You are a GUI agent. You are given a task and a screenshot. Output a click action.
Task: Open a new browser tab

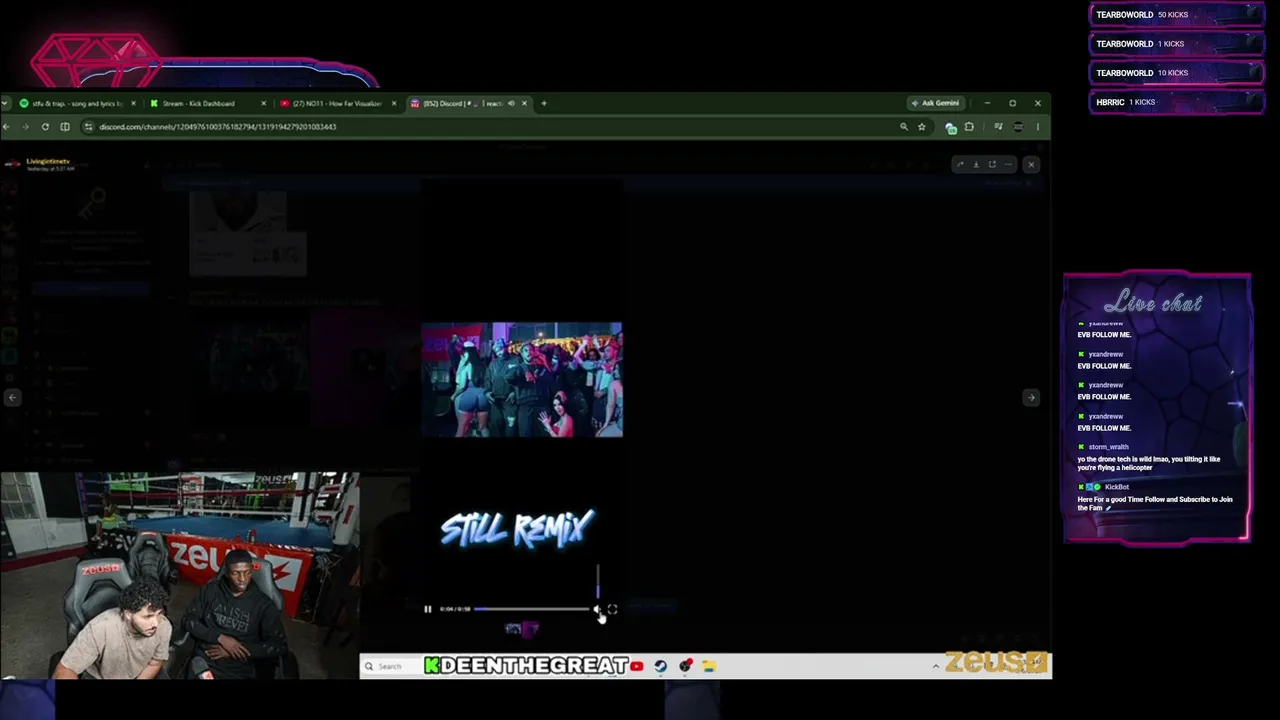tap(544, 103)
